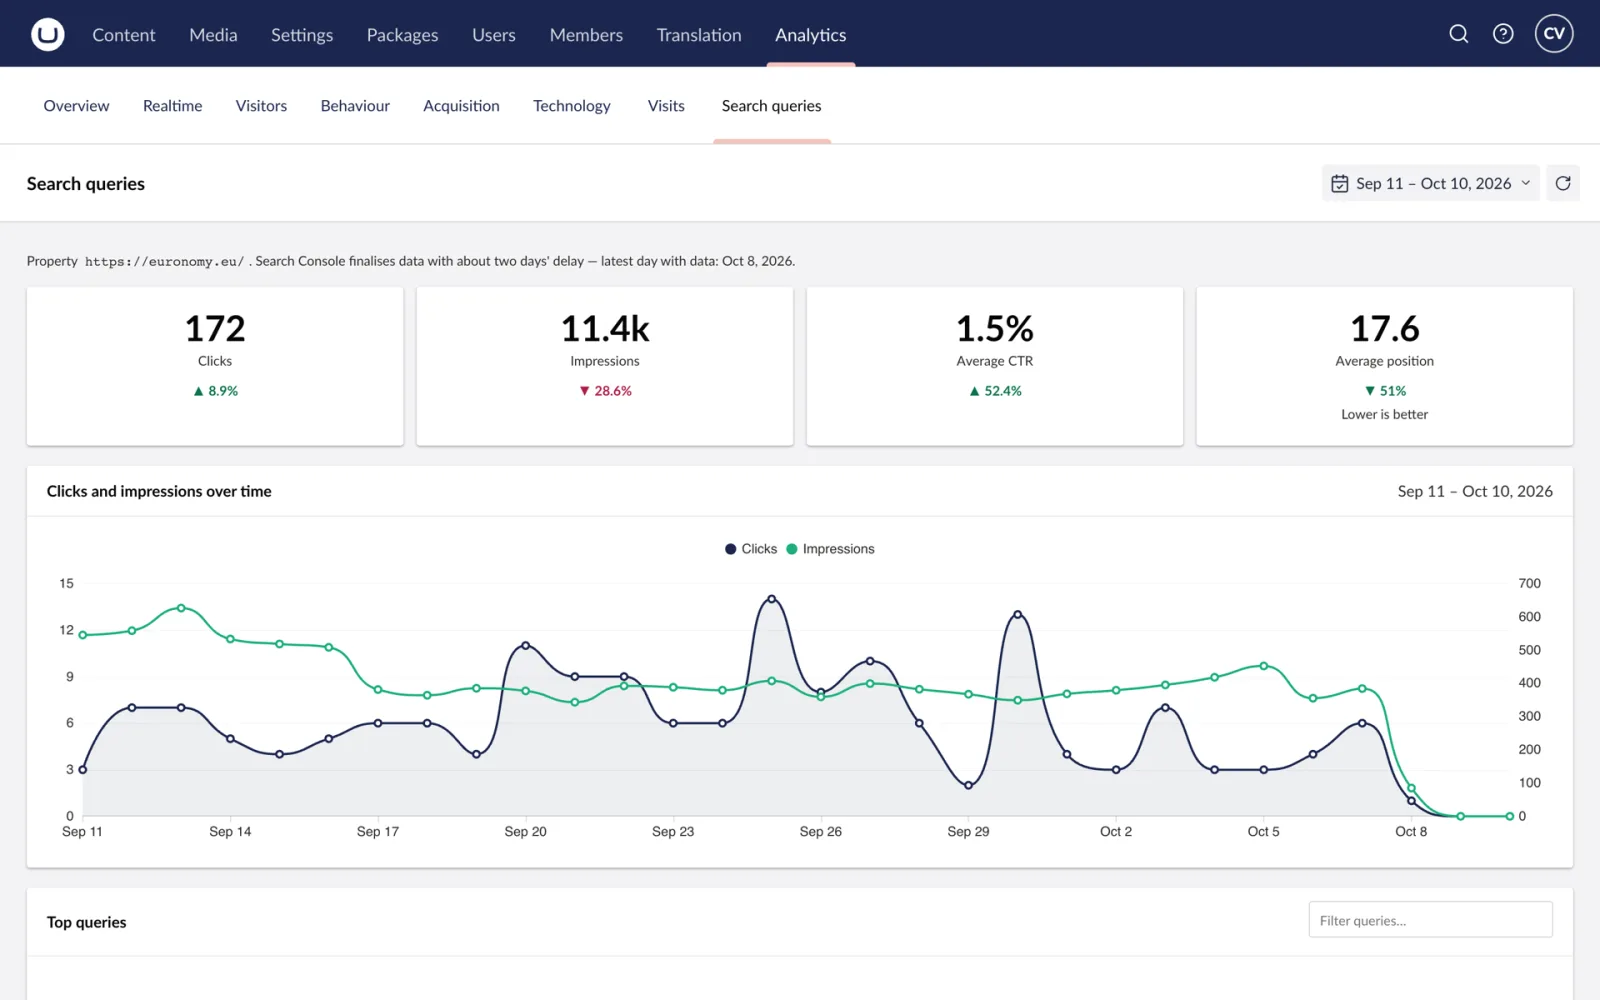Focus the Filter queries input field
This screenshot has height=1000, width=1600.
click(x=1430, y=920)
